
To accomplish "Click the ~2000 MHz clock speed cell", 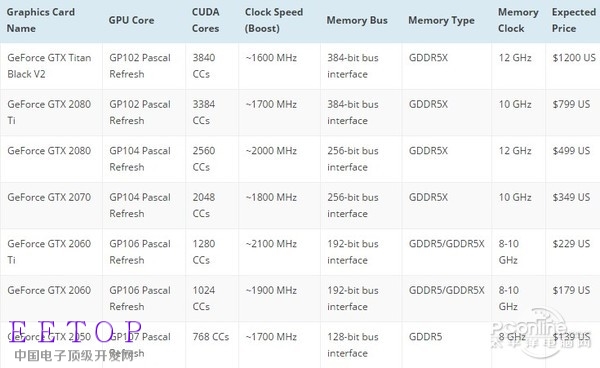I will [x=271, y=151].
